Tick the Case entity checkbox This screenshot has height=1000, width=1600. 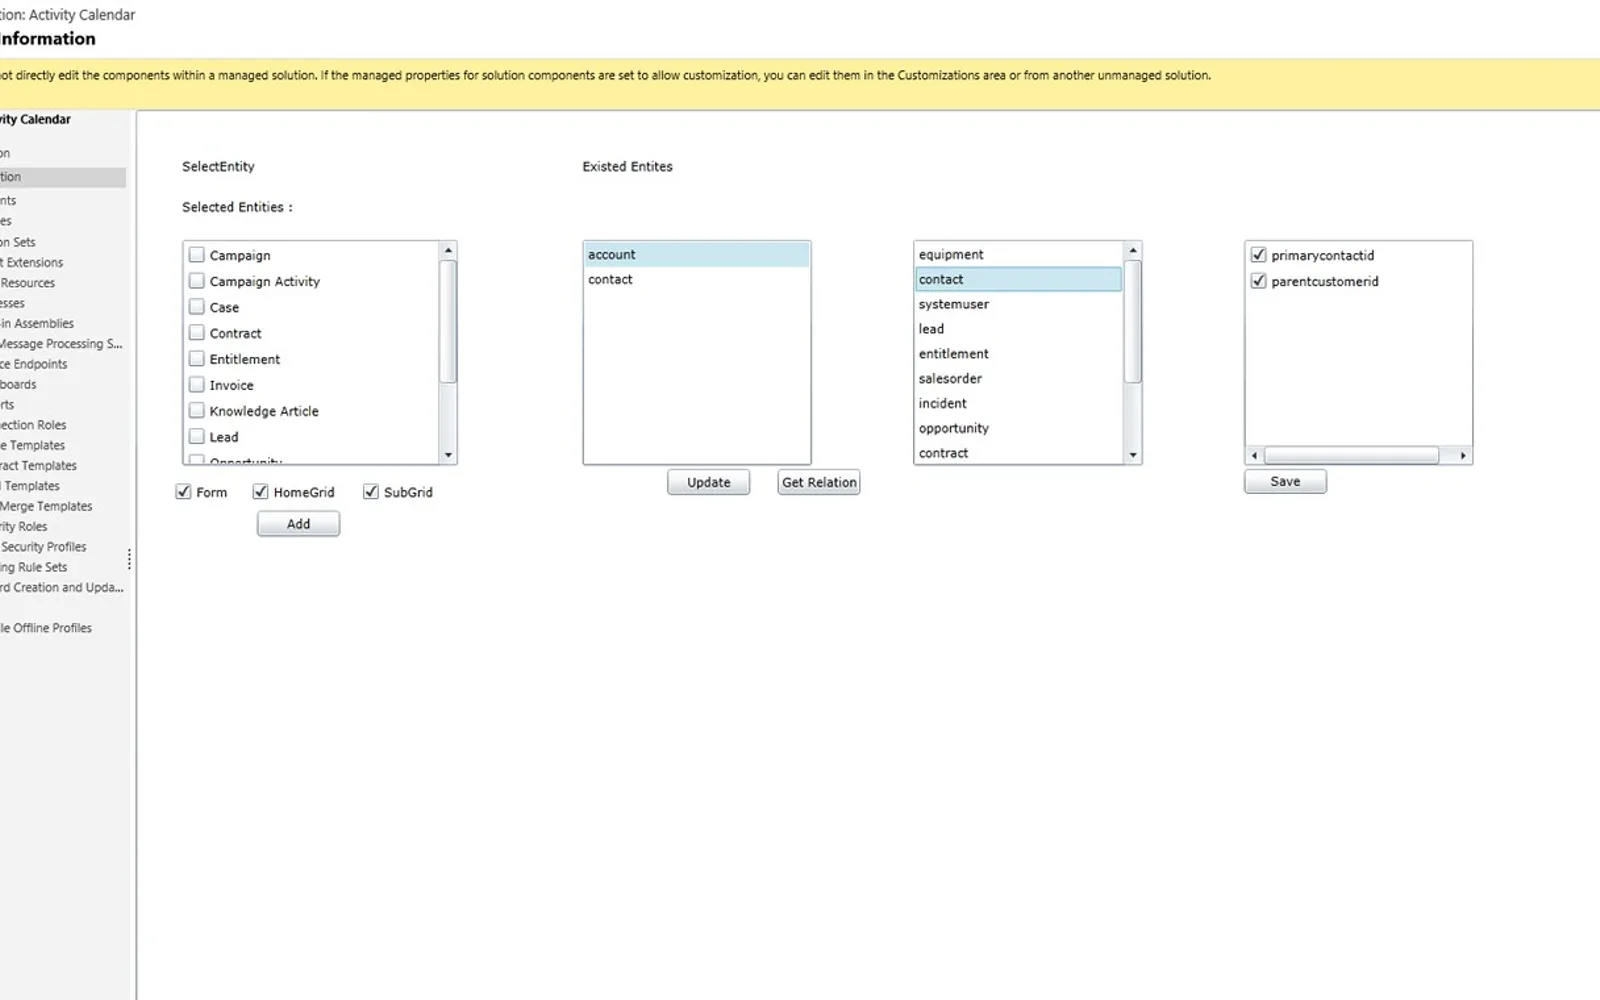click(197, 307)
